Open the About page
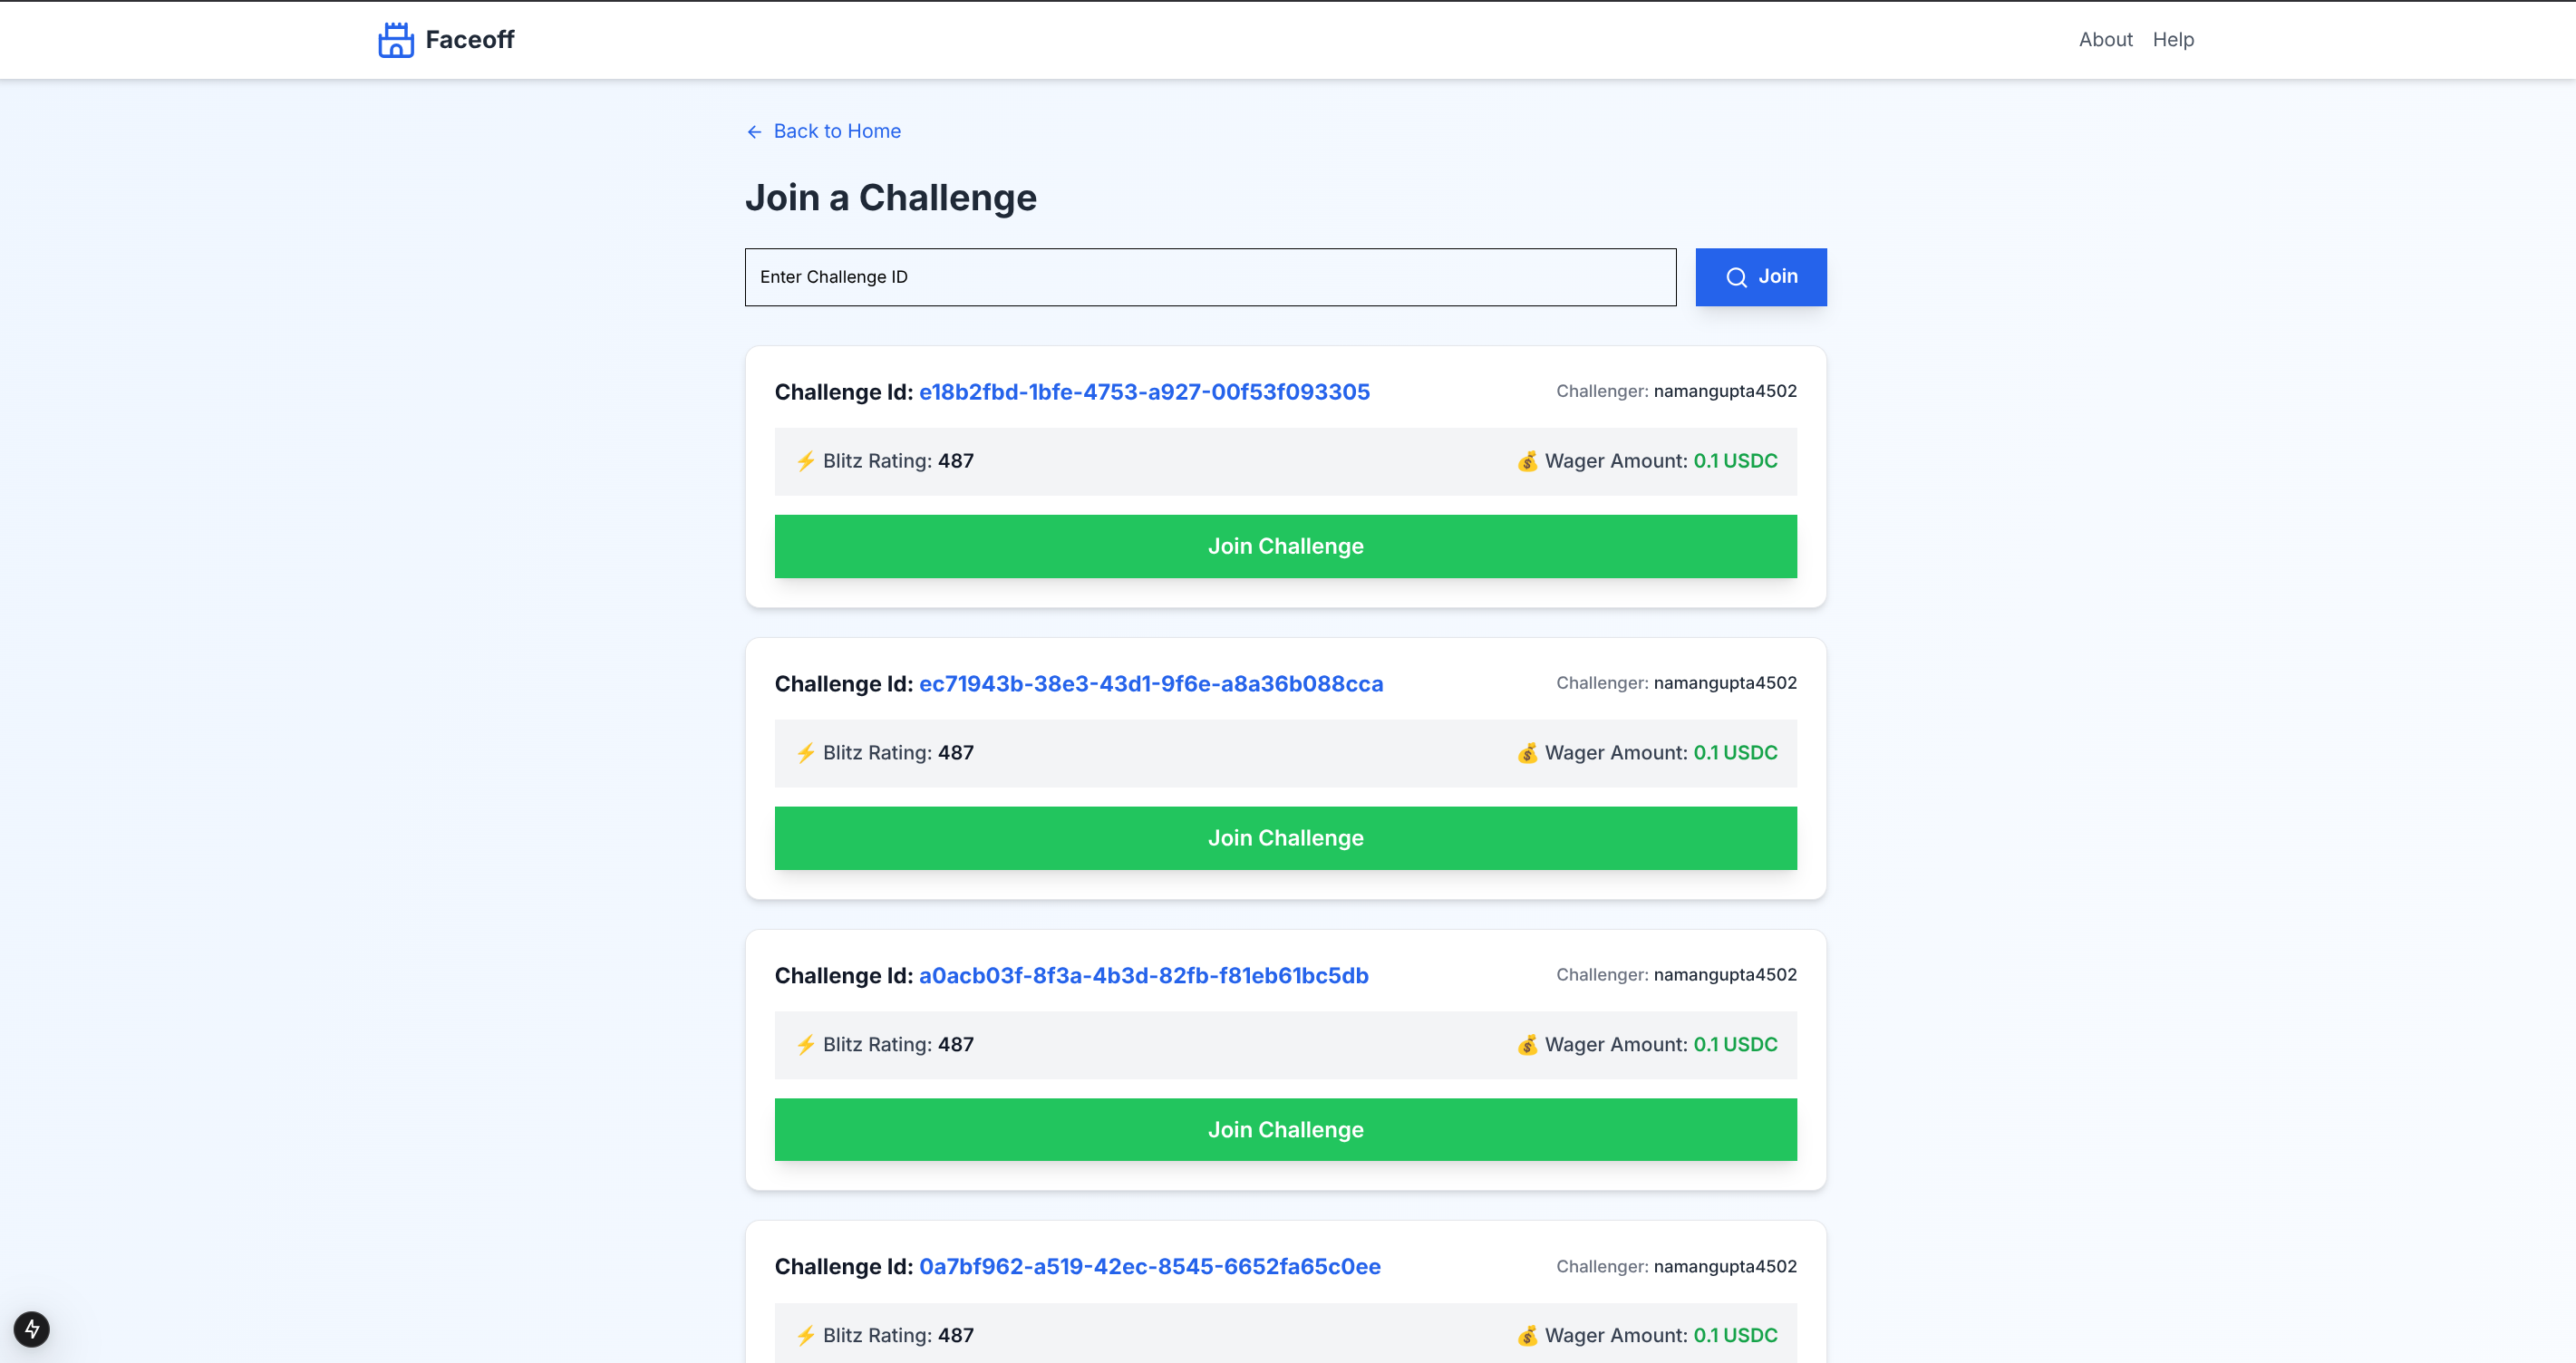The height and width of the screenshot is (1363, 2576). pos(2105,39)
